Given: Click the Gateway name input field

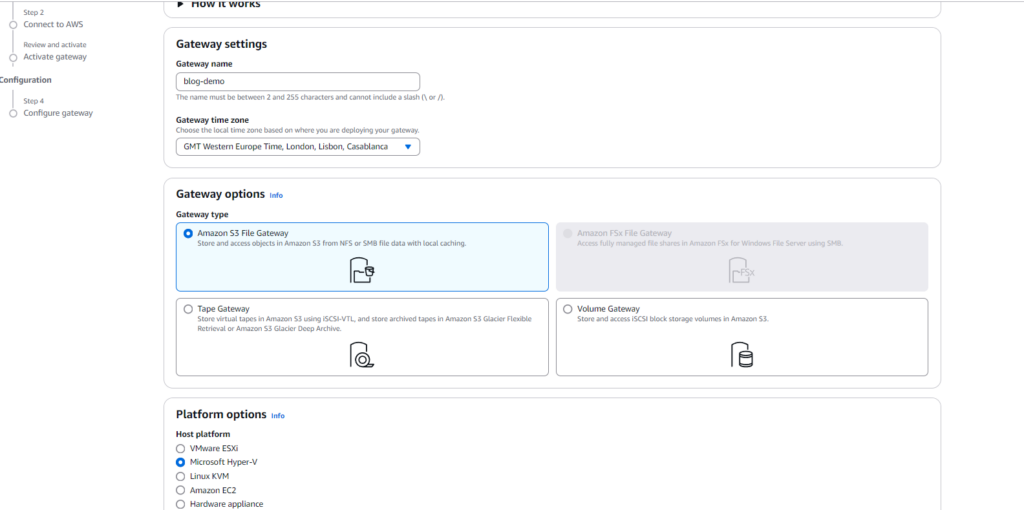Looking at the screenshot, I should click(297, 82).
